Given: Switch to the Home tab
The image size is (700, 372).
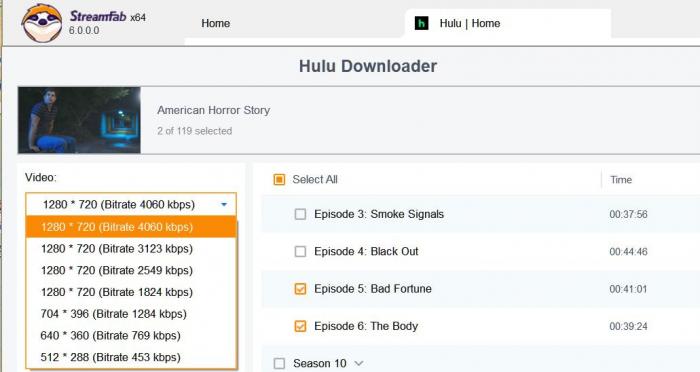Looking at the screenshot, I should point(216,23).
